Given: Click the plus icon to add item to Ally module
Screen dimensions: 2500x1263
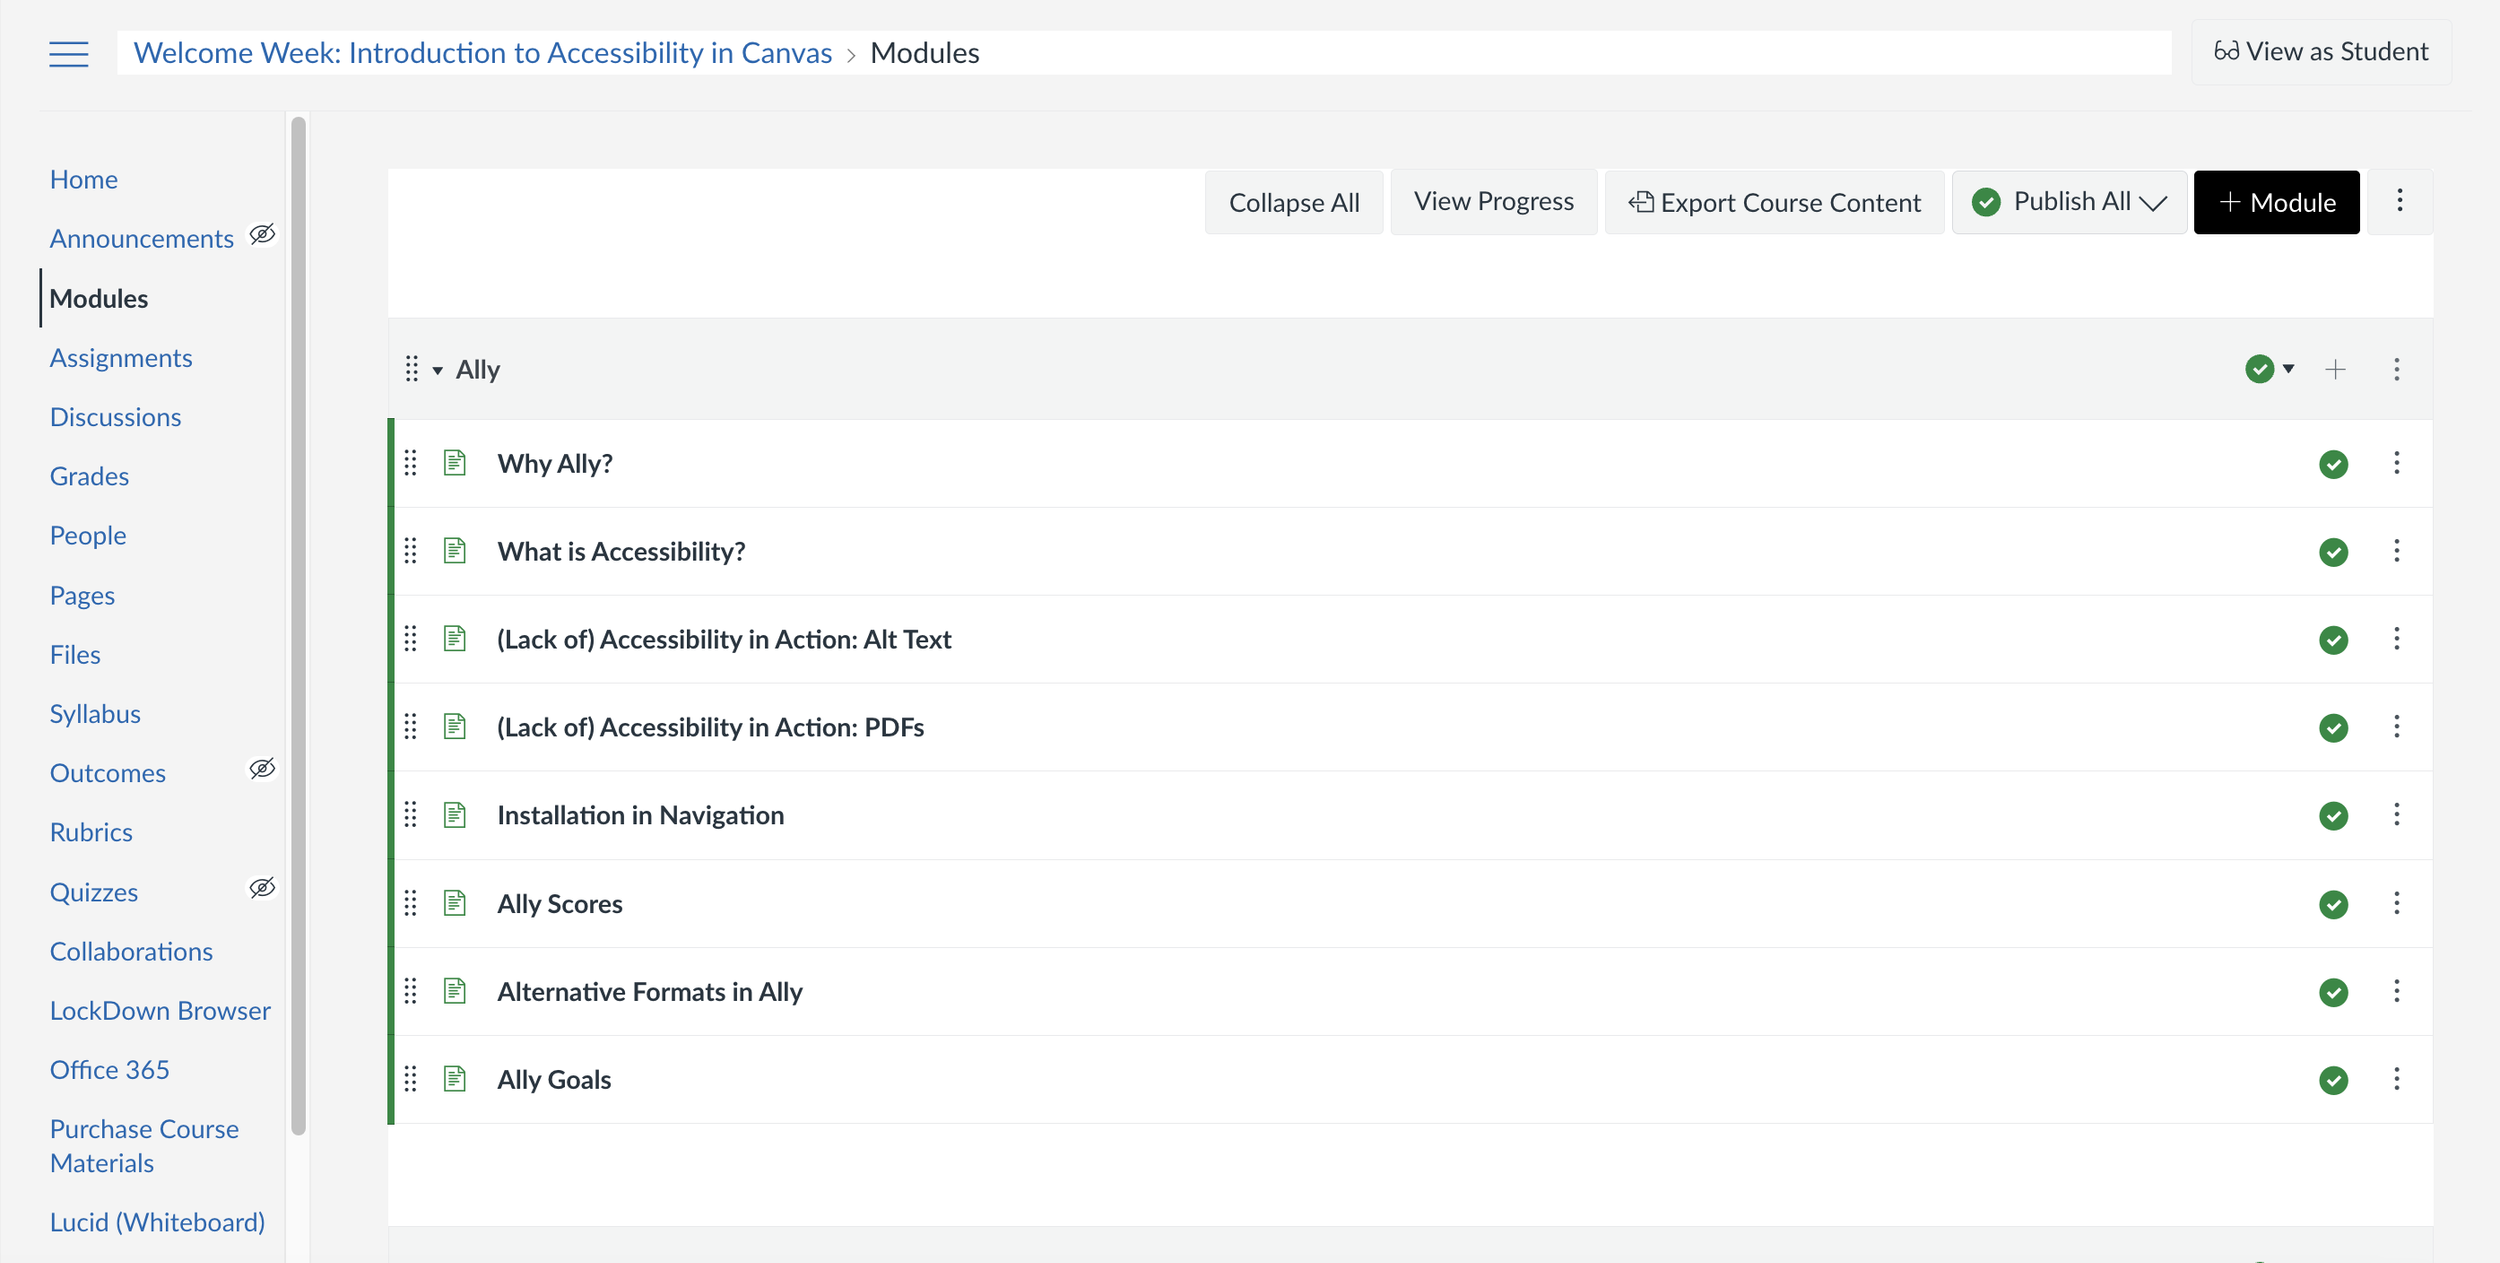Looking at the screenshot, I should point(2335,370).
